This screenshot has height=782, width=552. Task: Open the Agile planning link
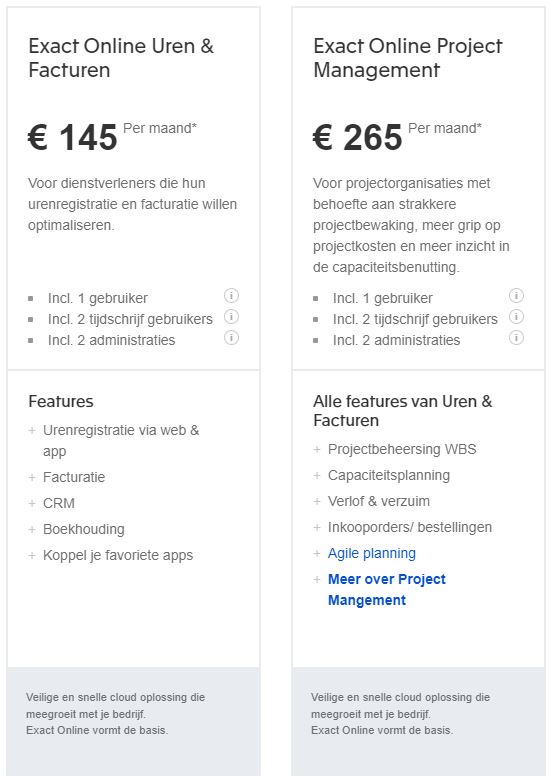coord(371,553)
